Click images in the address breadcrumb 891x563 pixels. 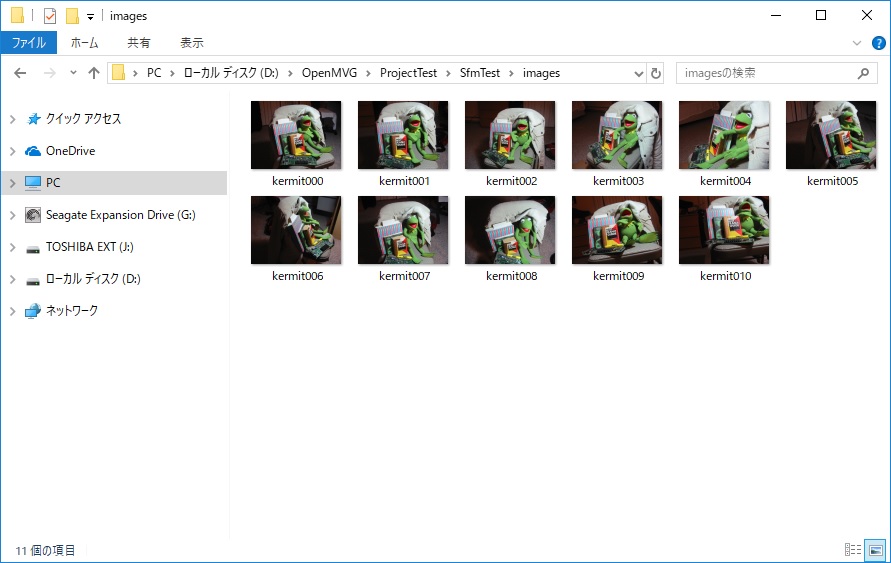tap(542, 73)
